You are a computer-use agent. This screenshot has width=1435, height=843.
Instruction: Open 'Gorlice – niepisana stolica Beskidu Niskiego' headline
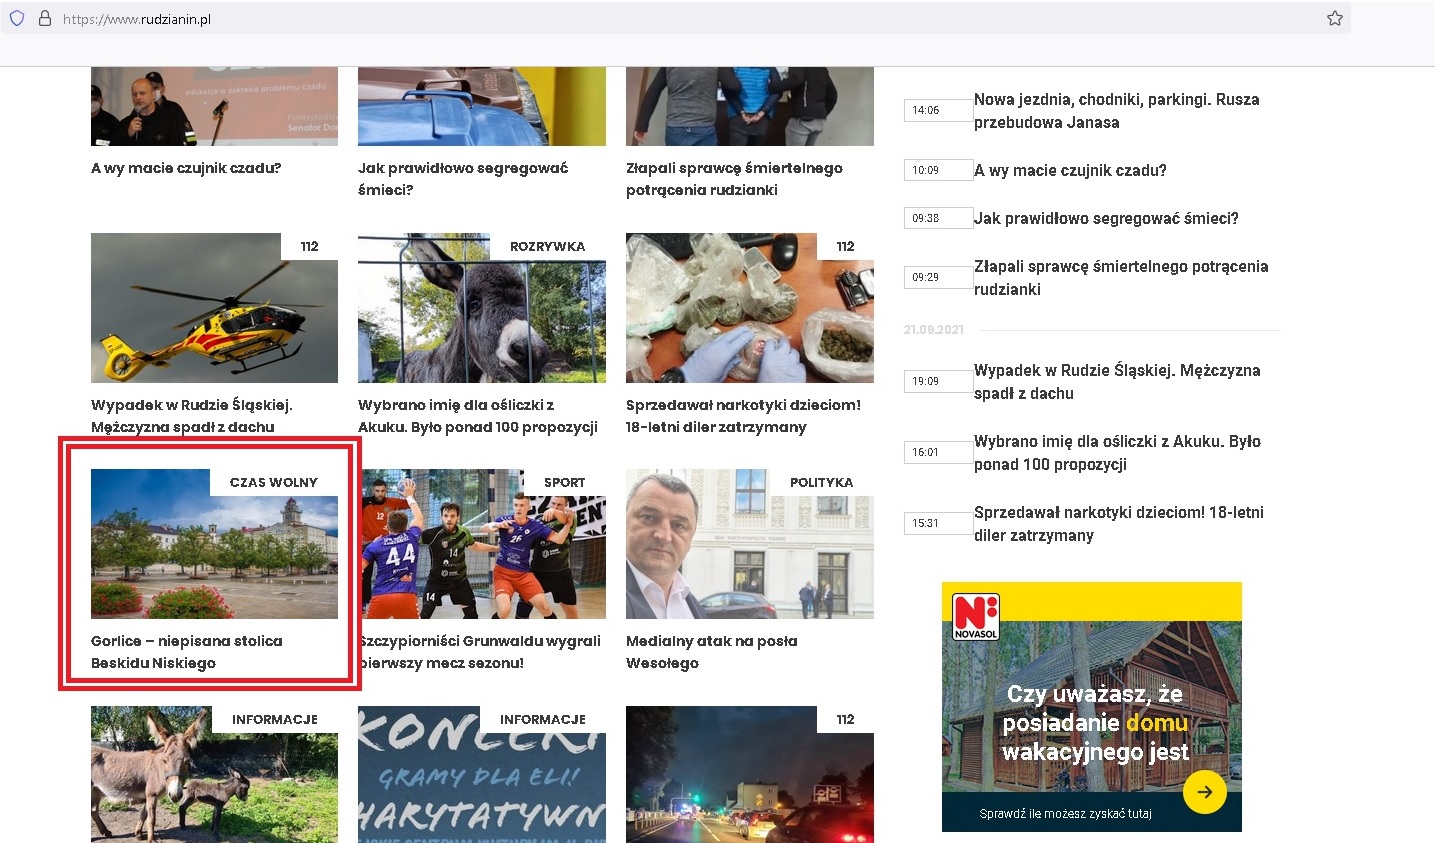click(x=187, y=652)
